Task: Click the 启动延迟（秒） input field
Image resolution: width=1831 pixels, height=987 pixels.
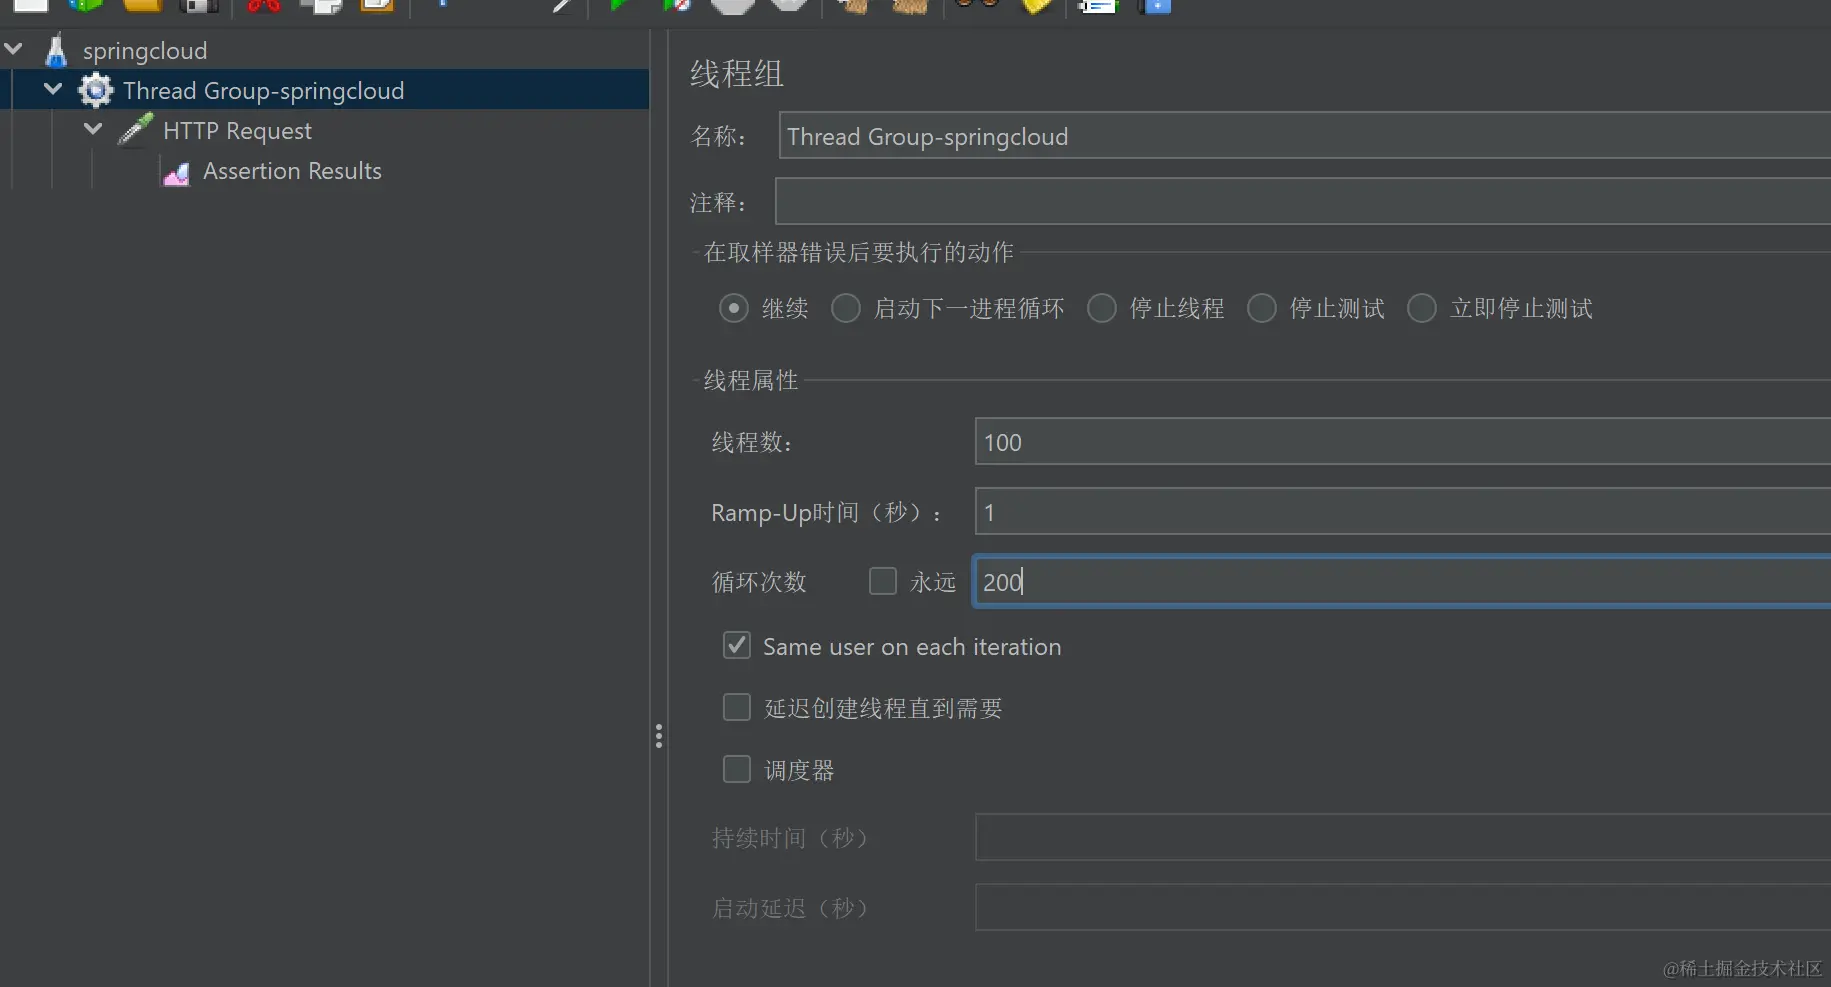Action: point(1403,907)
